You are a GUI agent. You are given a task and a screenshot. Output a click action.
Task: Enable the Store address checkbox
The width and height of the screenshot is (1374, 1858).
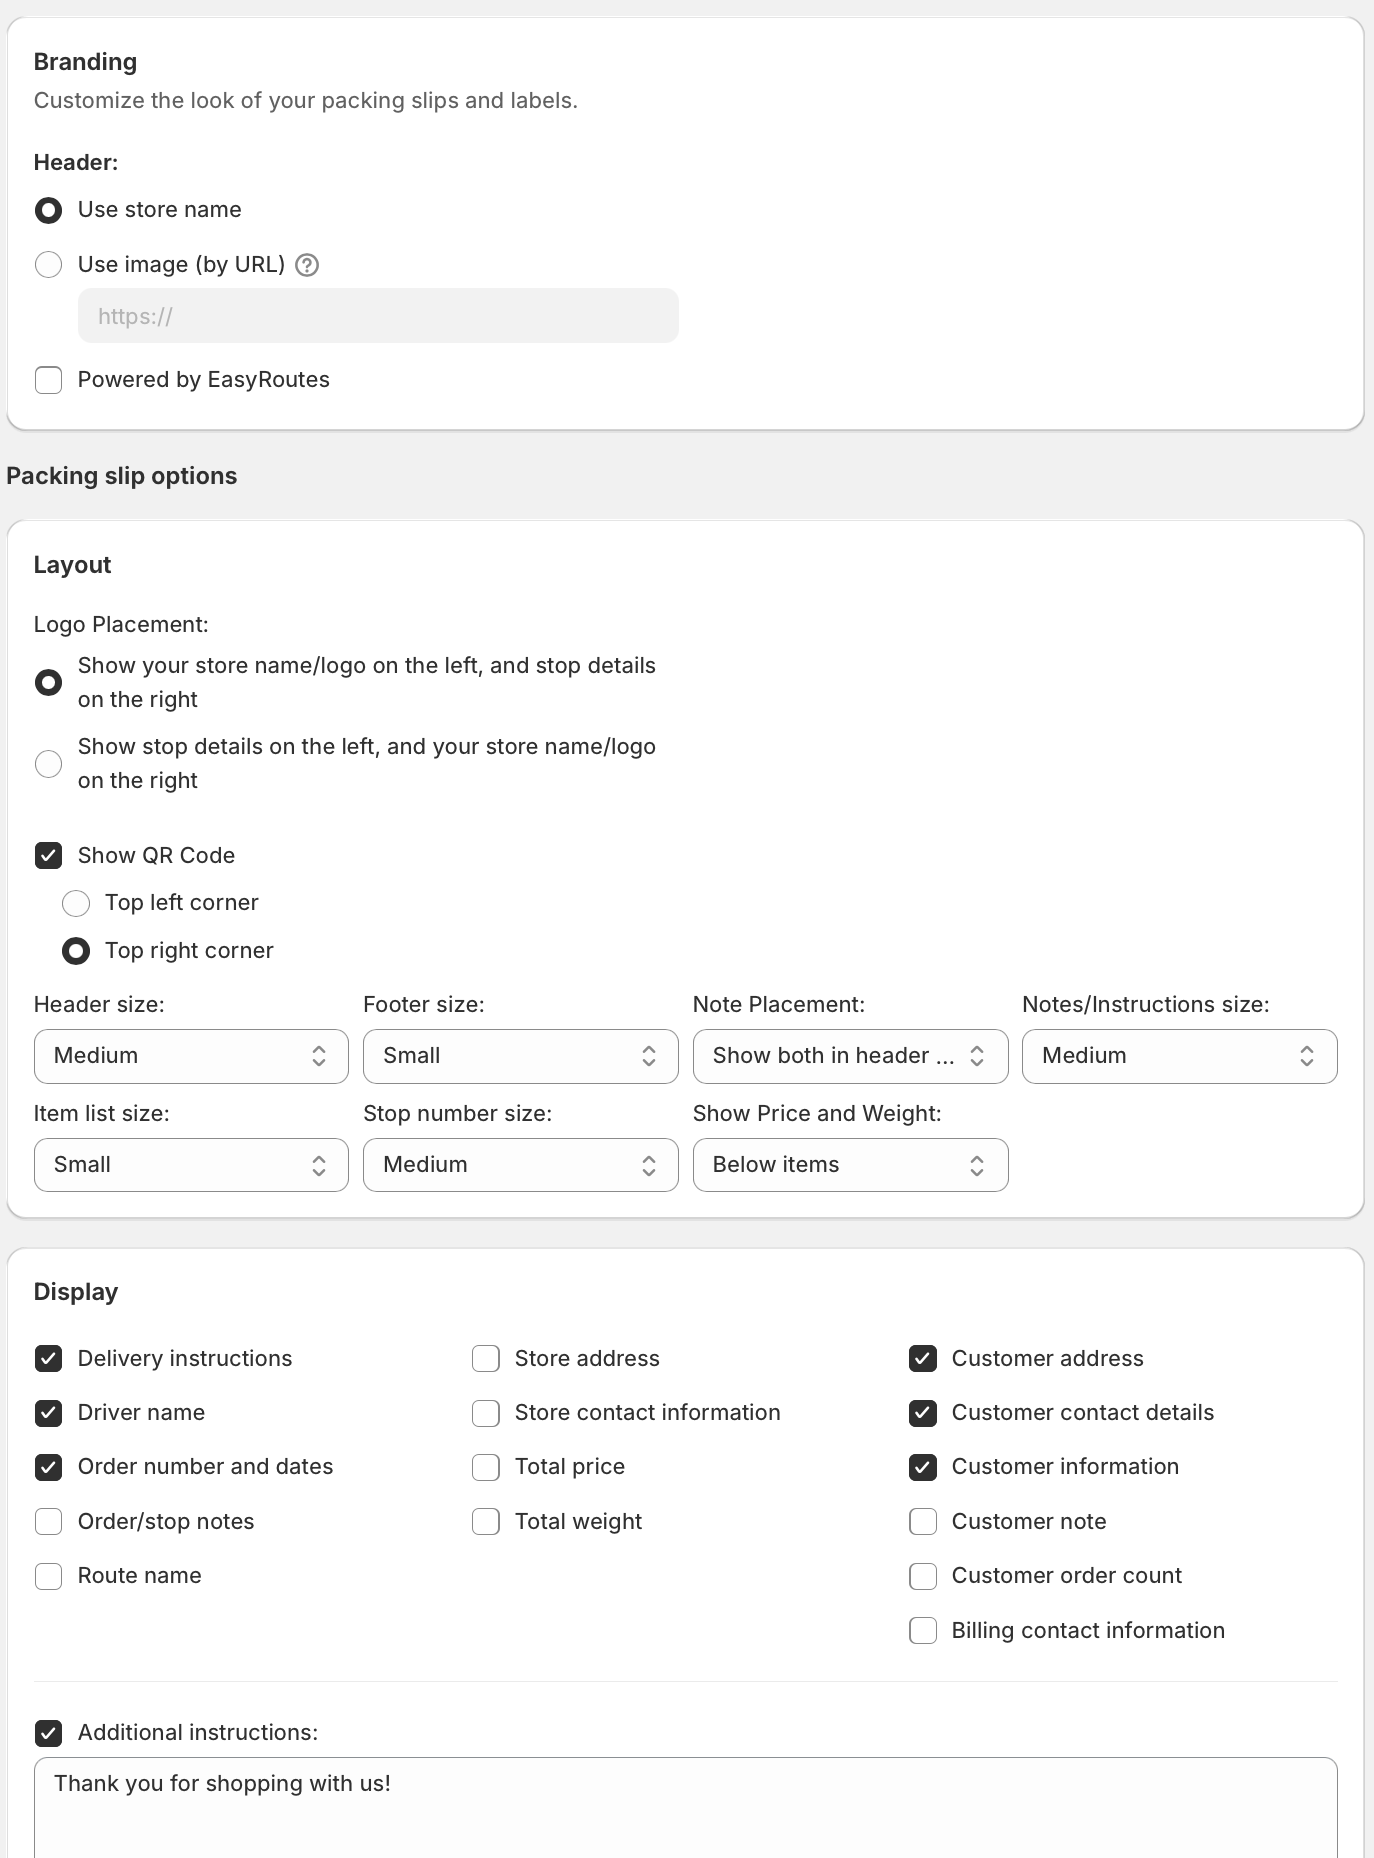486,1359
